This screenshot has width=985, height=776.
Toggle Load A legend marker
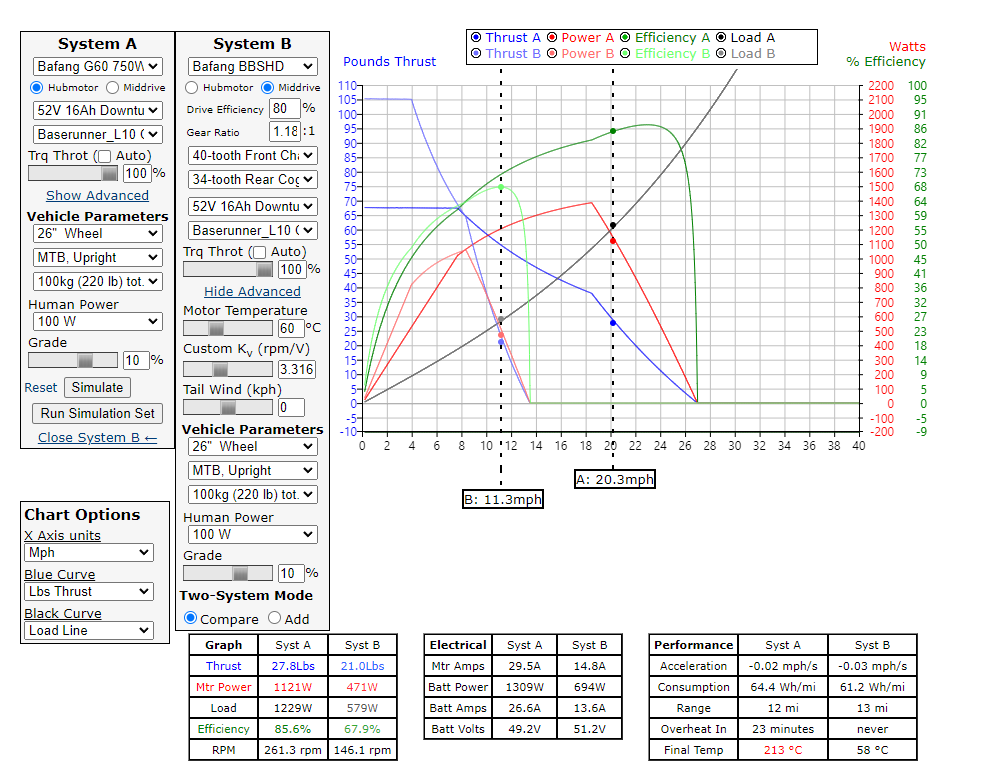721,38
